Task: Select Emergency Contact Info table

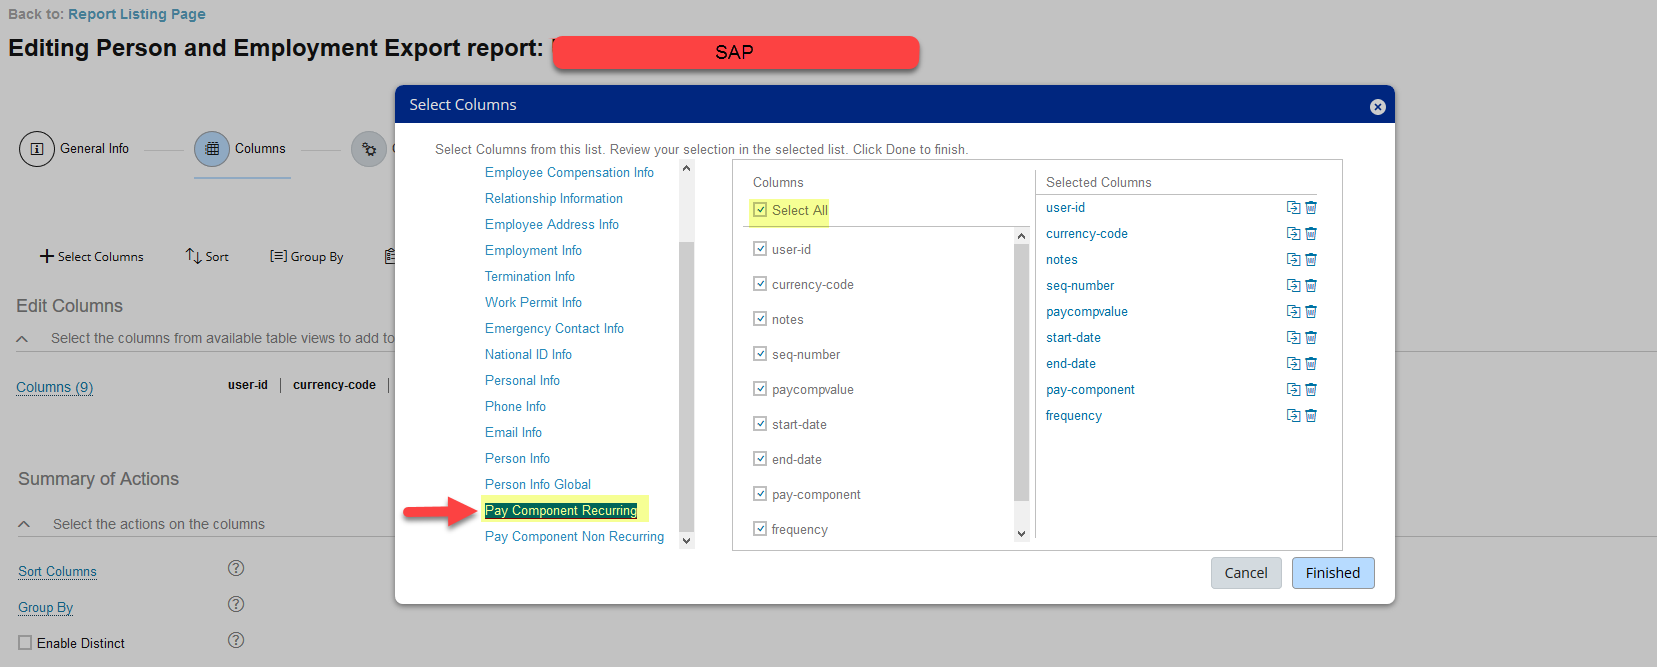Action: pos(554,329)
